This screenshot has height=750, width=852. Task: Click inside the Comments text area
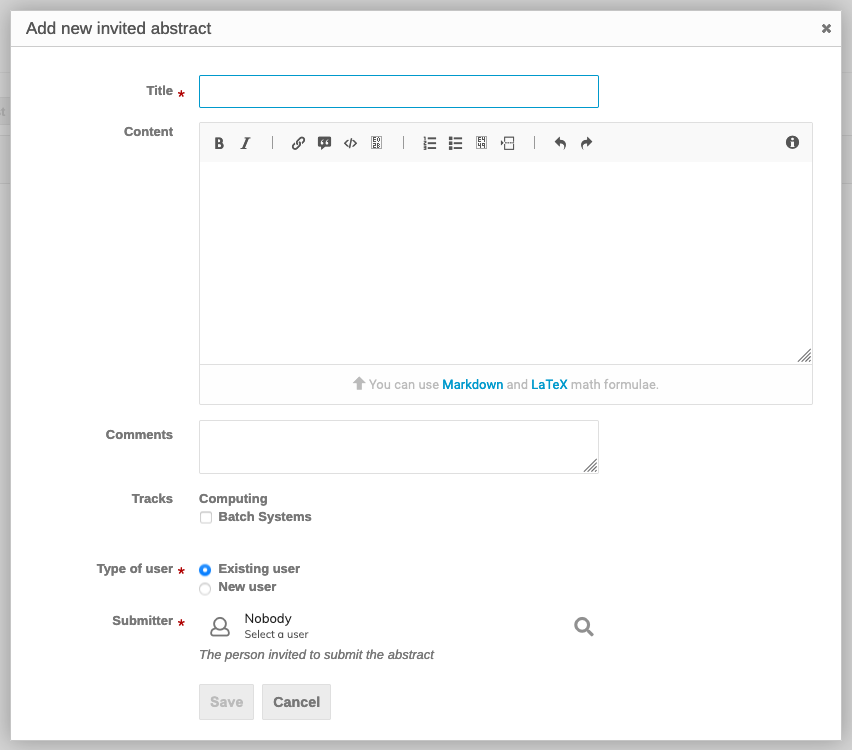point(399,447)
